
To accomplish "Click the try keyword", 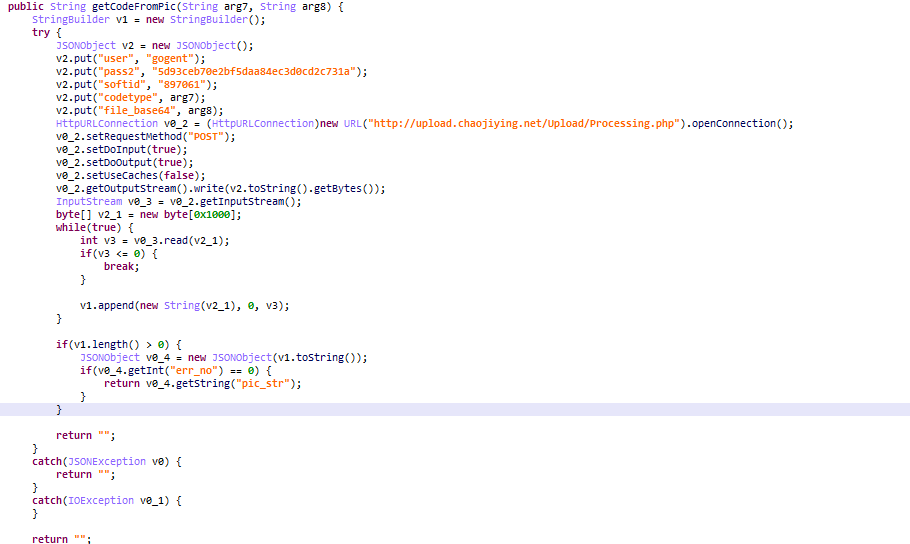I will tap(41, 33).
